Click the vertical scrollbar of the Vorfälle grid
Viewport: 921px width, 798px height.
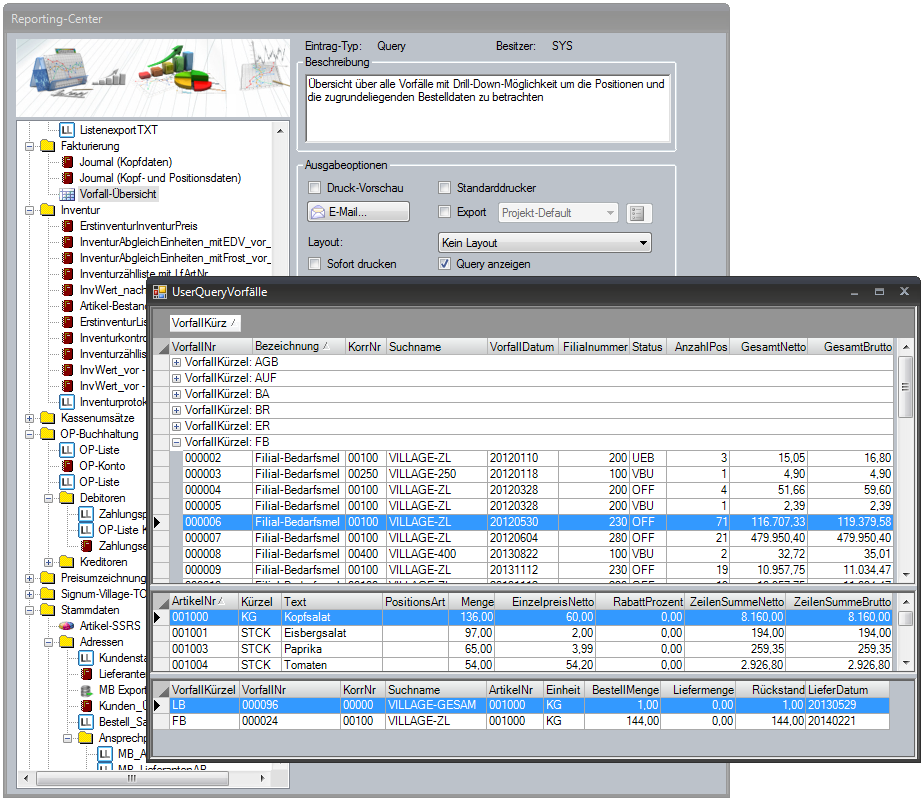[x=906, y=470]
